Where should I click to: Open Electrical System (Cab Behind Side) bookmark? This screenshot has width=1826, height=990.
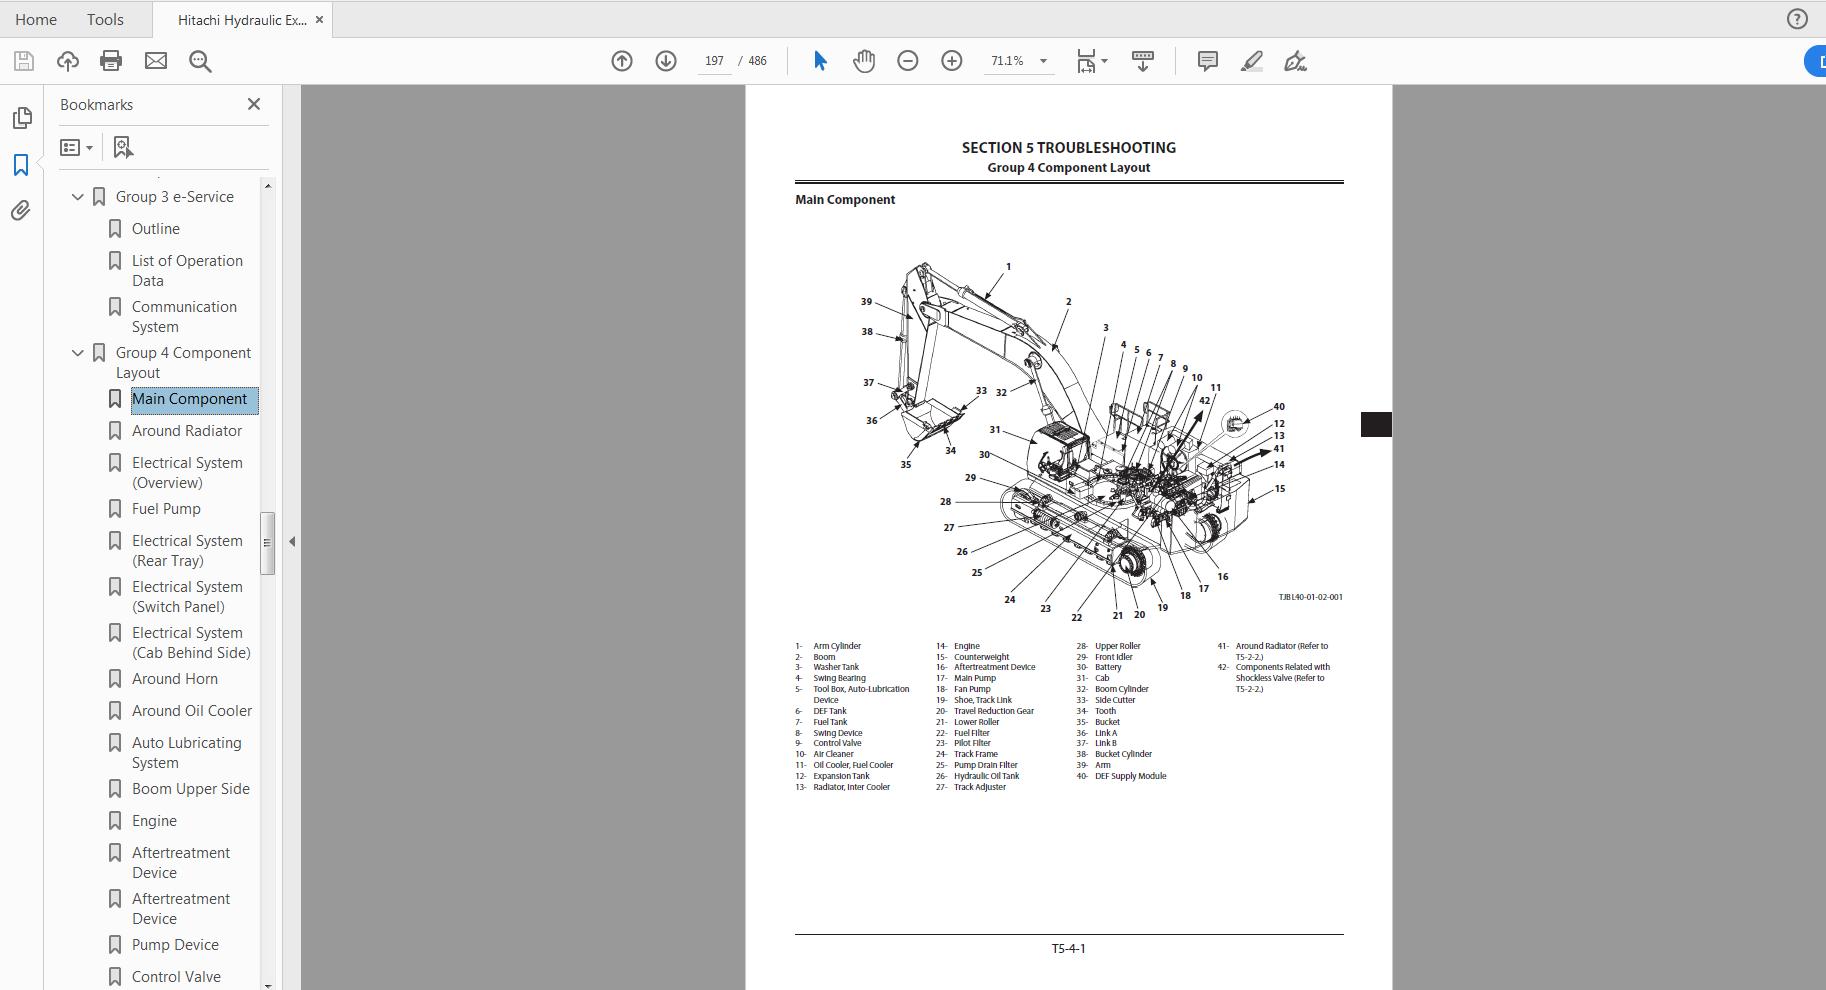(x=191, y=643)
